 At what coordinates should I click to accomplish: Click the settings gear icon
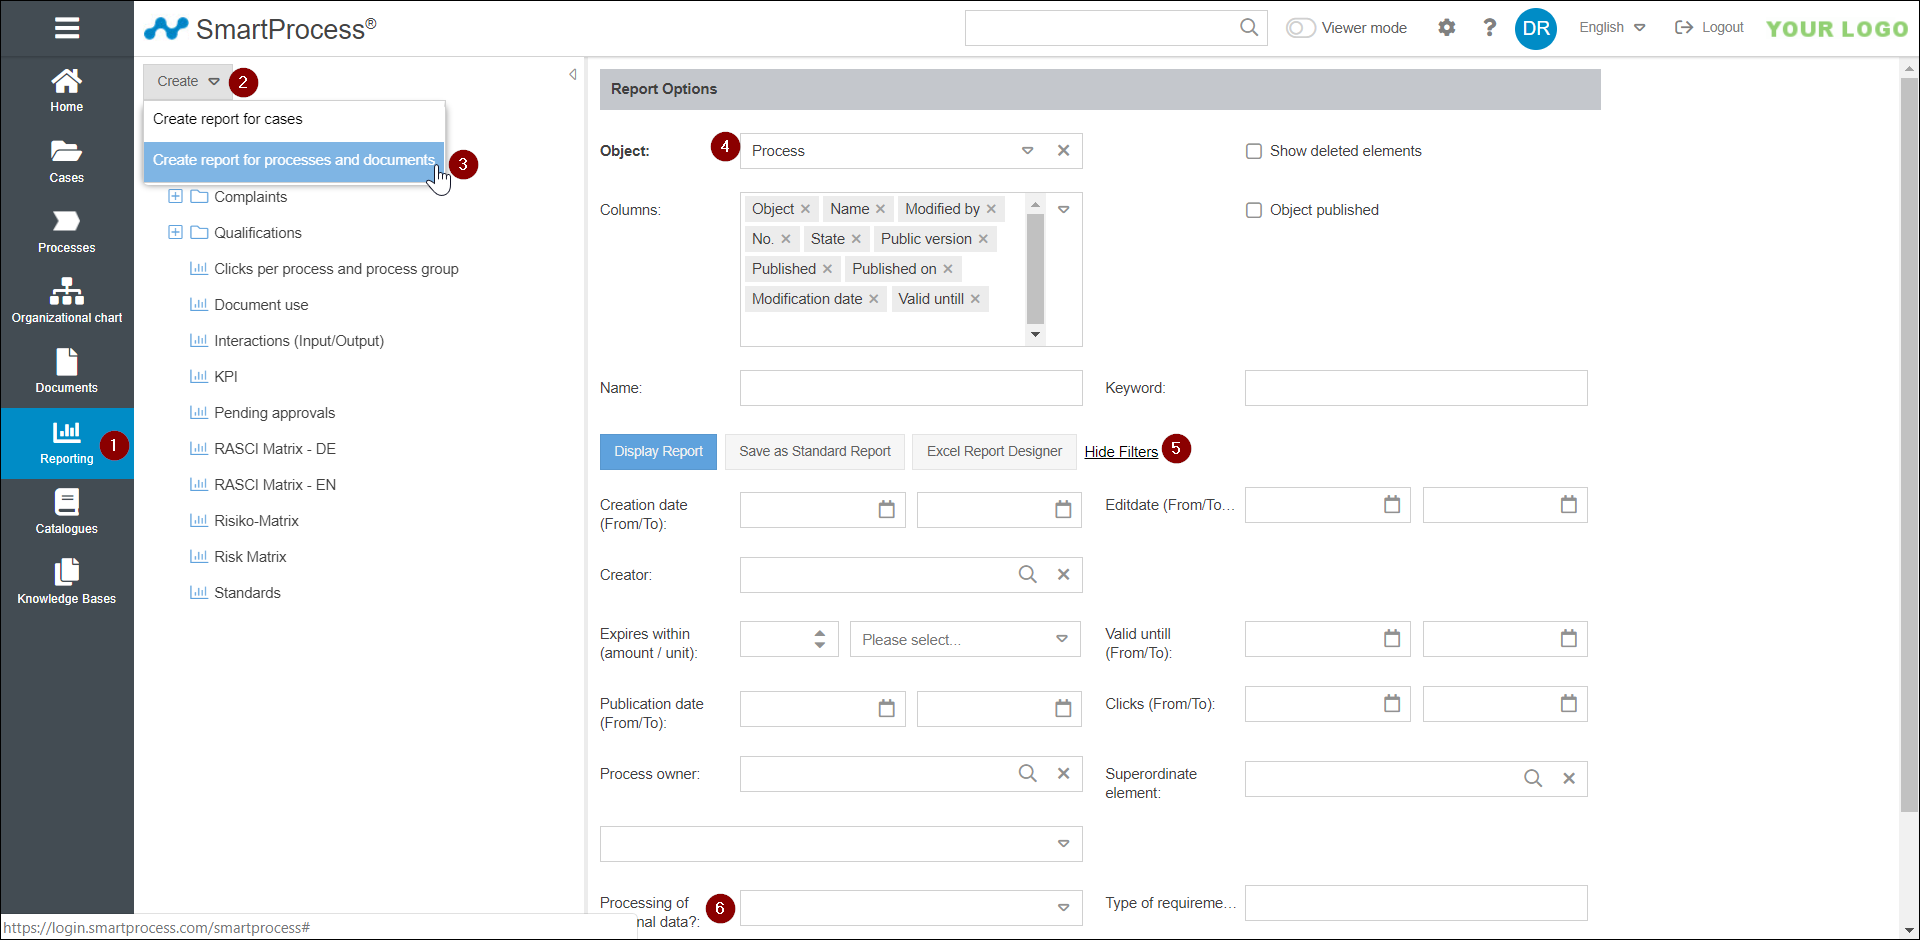click(1446, 28)
